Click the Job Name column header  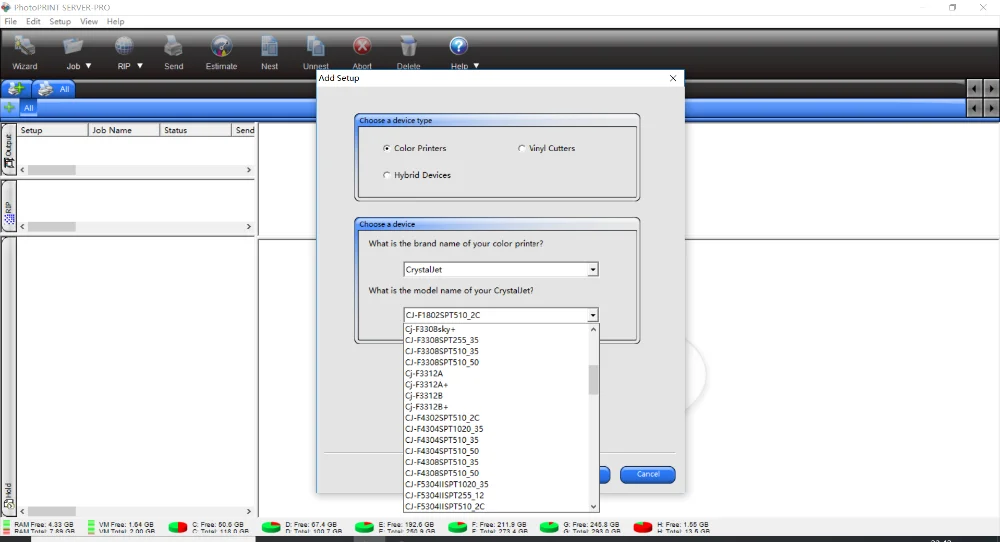pyautogui.click(x=124, y=130)
